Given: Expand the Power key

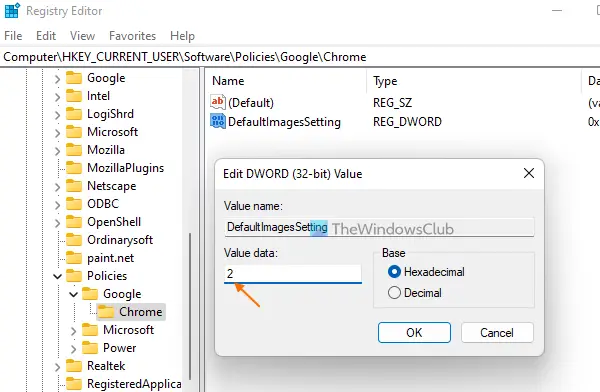Looking at the screenshot, I should [x=73, y=349].
